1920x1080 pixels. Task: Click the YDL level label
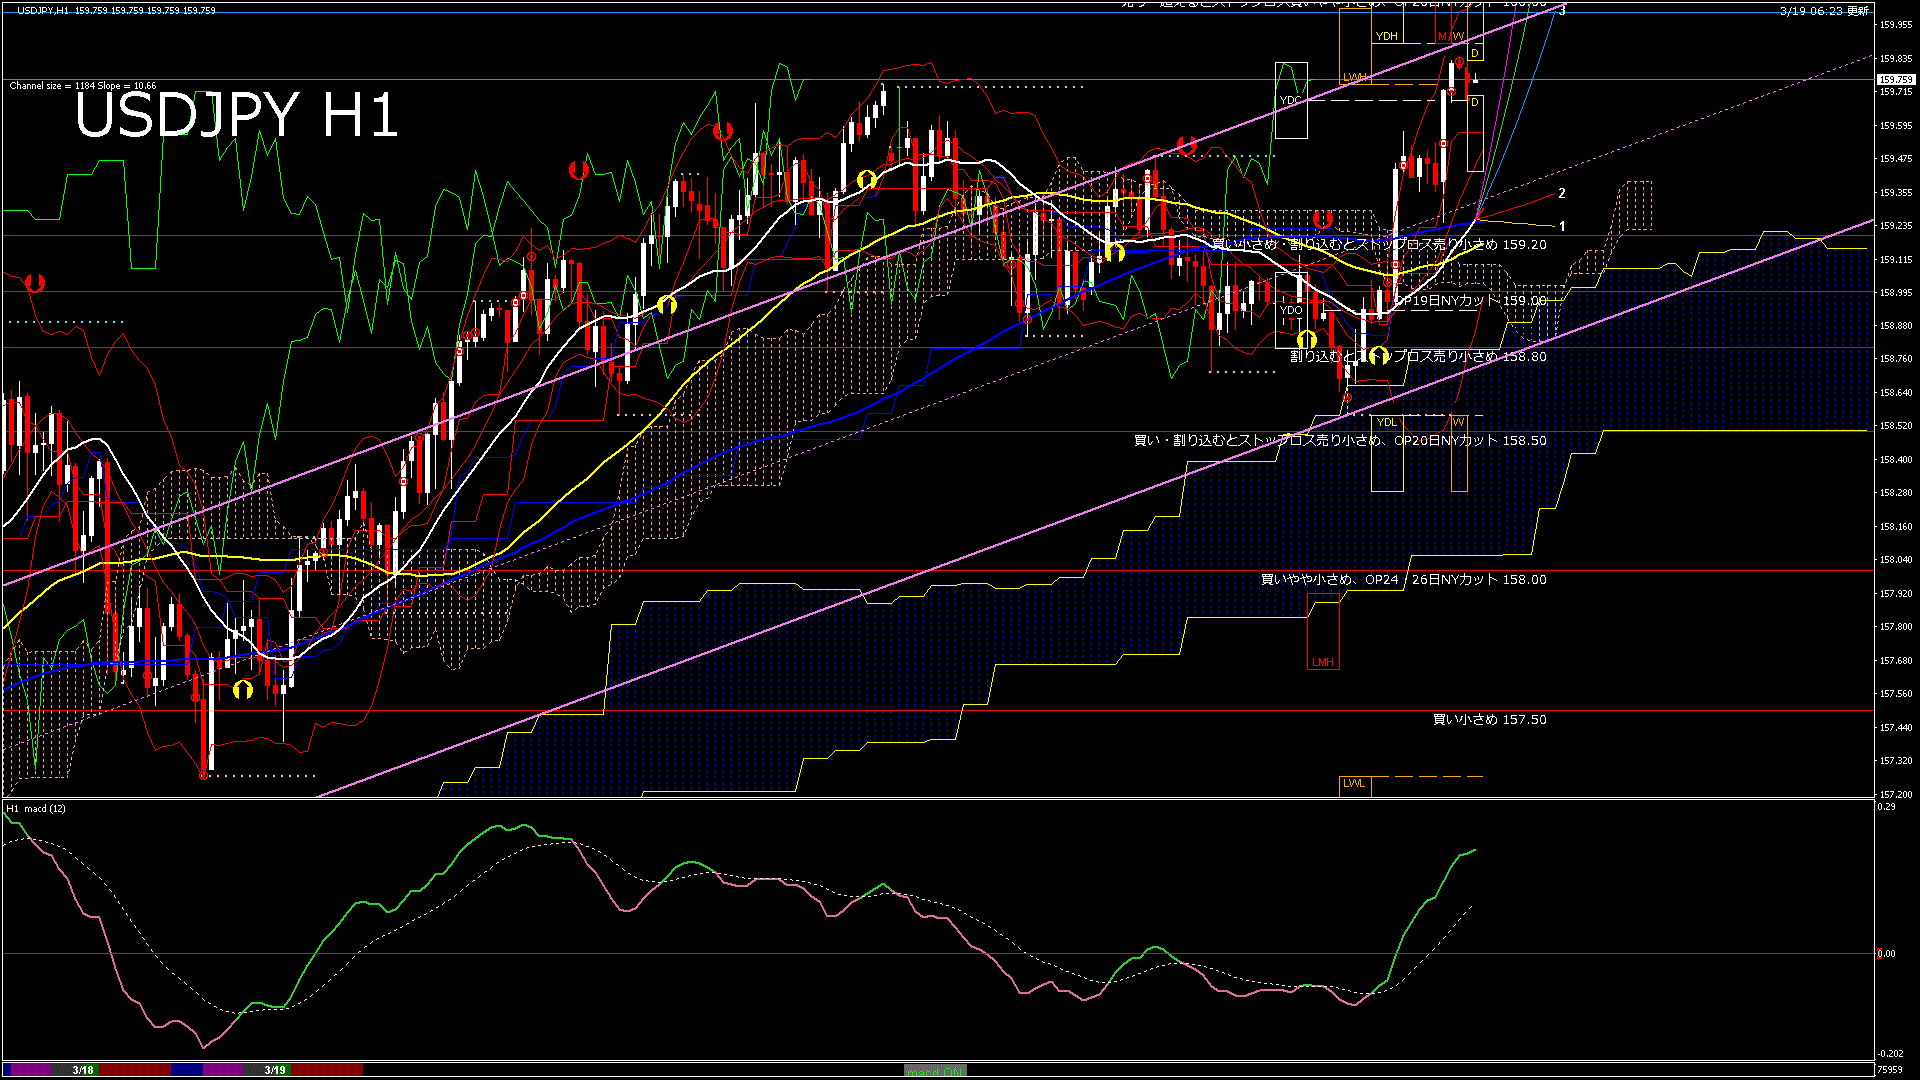pyautogui.click(x=1386, y=423)
